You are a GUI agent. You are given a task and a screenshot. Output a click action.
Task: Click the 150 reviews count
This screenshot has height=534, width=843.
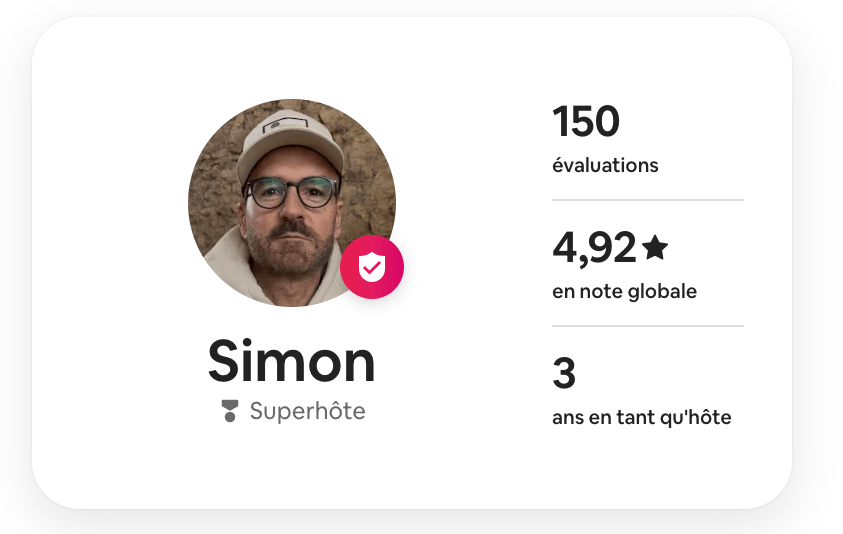[x=586, y=123]
